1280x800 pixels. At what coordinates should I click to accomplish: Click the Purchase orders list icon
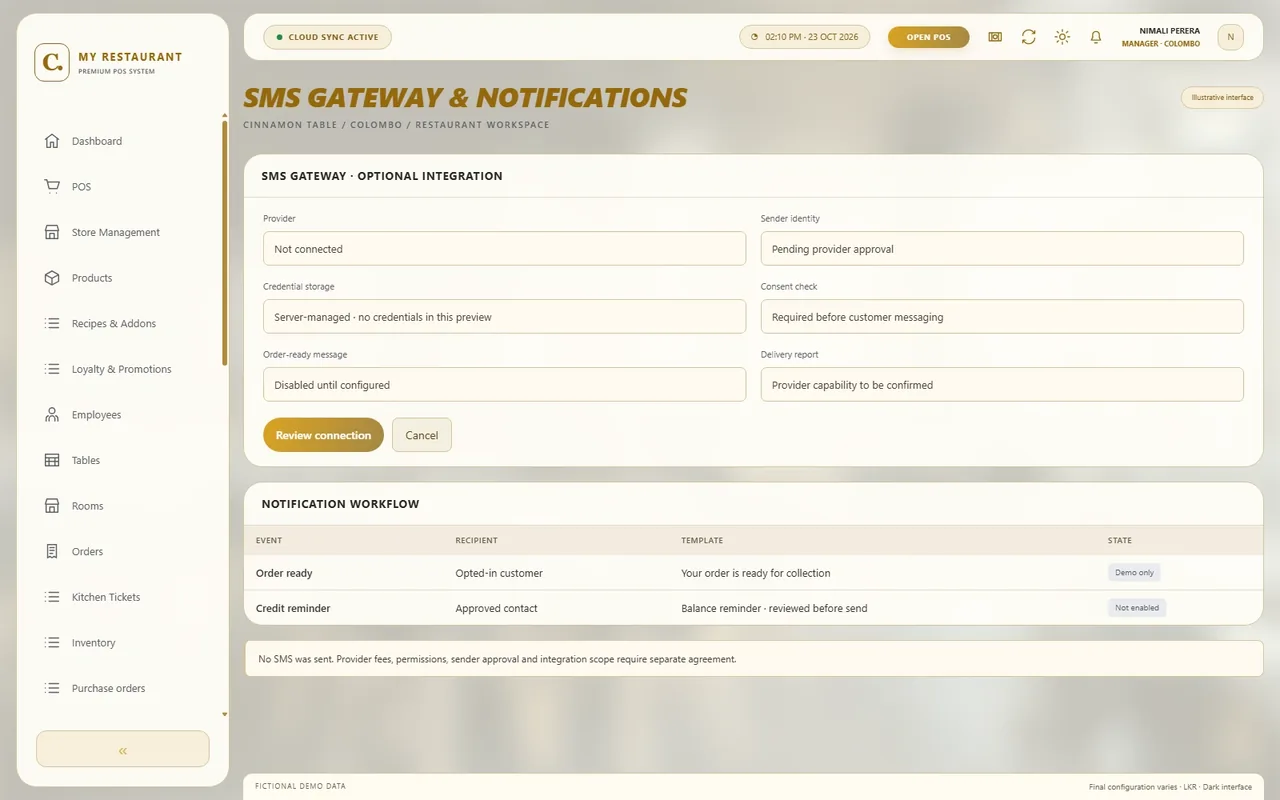click(x=52, y=688)
